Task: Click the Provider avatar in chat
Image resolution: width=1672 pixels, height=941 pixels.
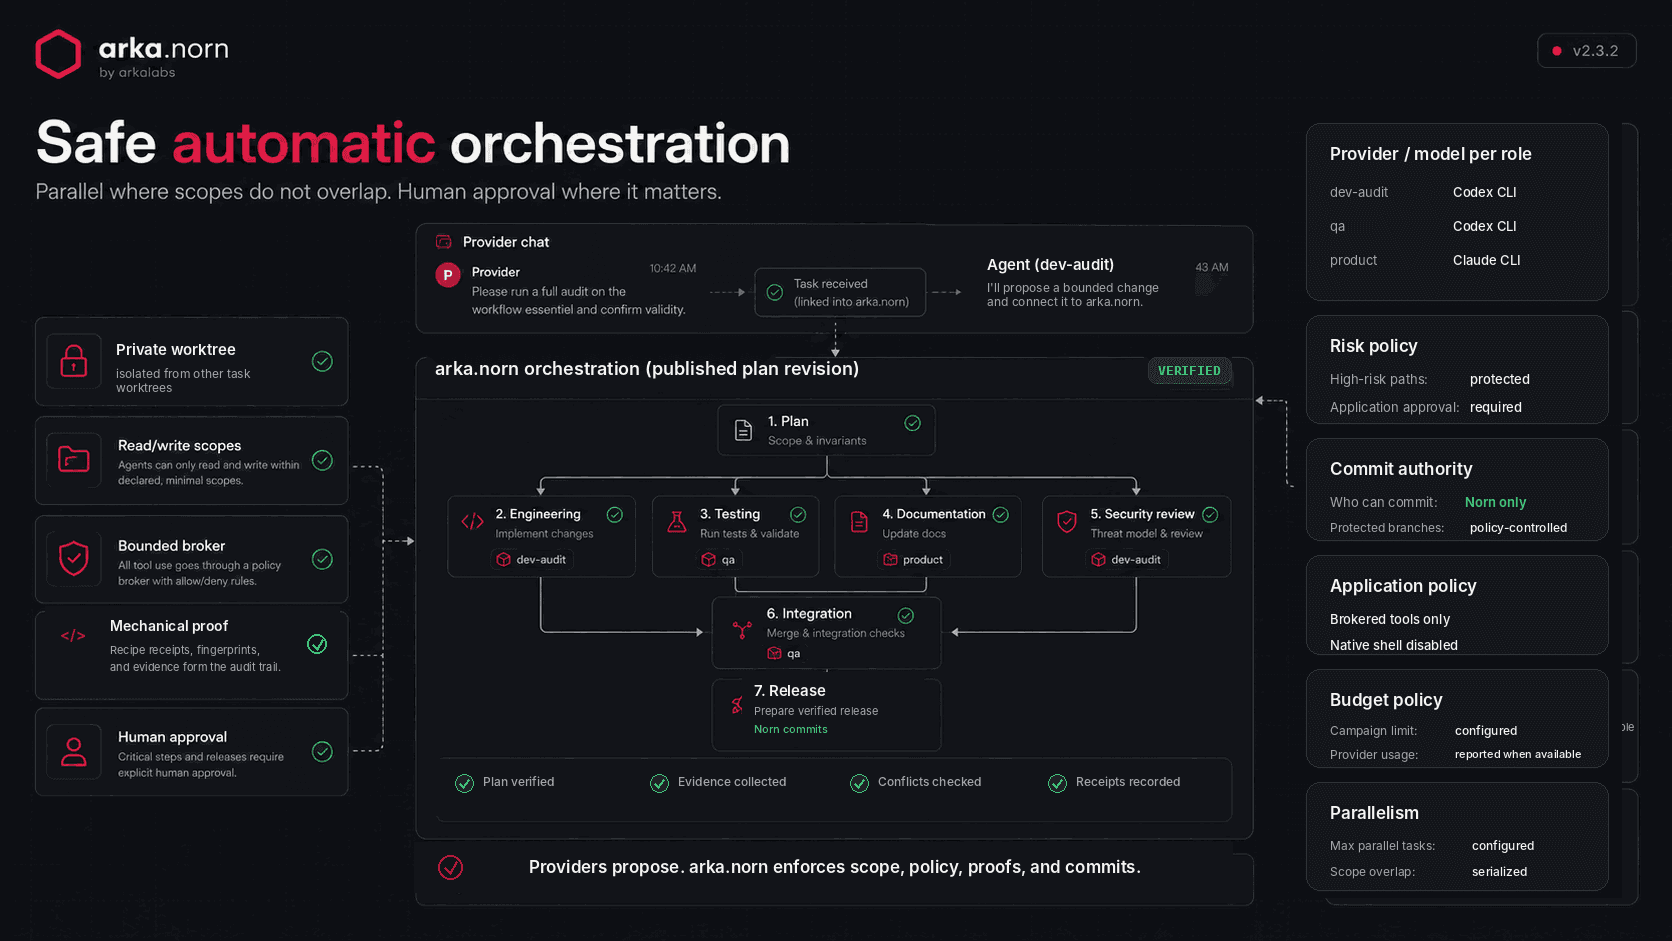Action: point(448,274)
